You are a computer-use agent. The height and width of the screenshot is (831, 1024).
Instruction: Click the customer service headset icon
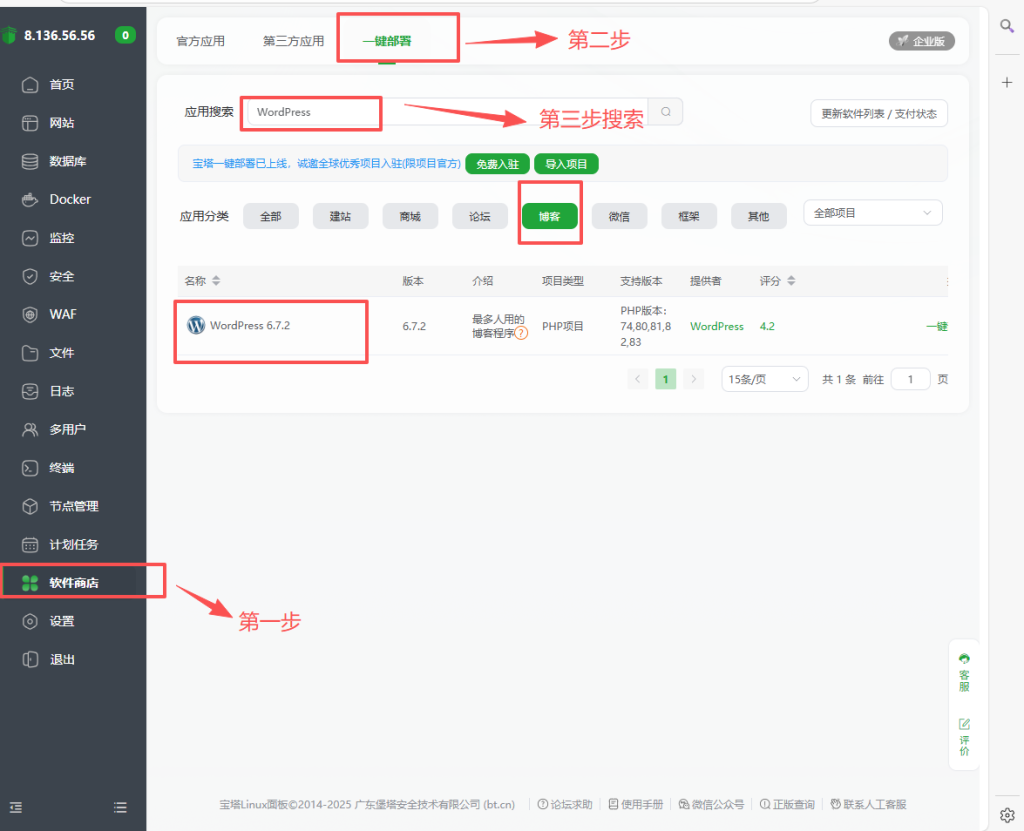point(964,660)
